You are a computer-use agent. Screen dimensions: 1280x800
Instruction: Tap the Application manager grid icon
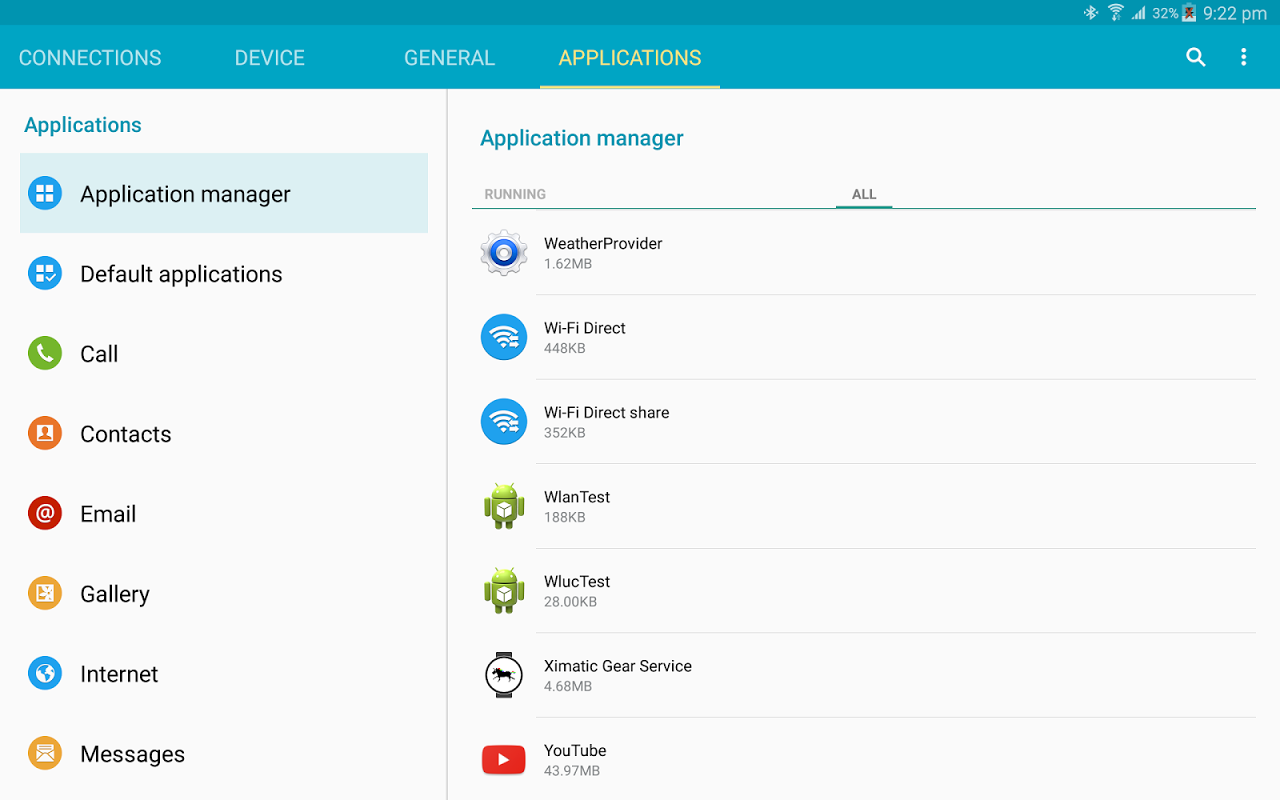pos(45,193)
